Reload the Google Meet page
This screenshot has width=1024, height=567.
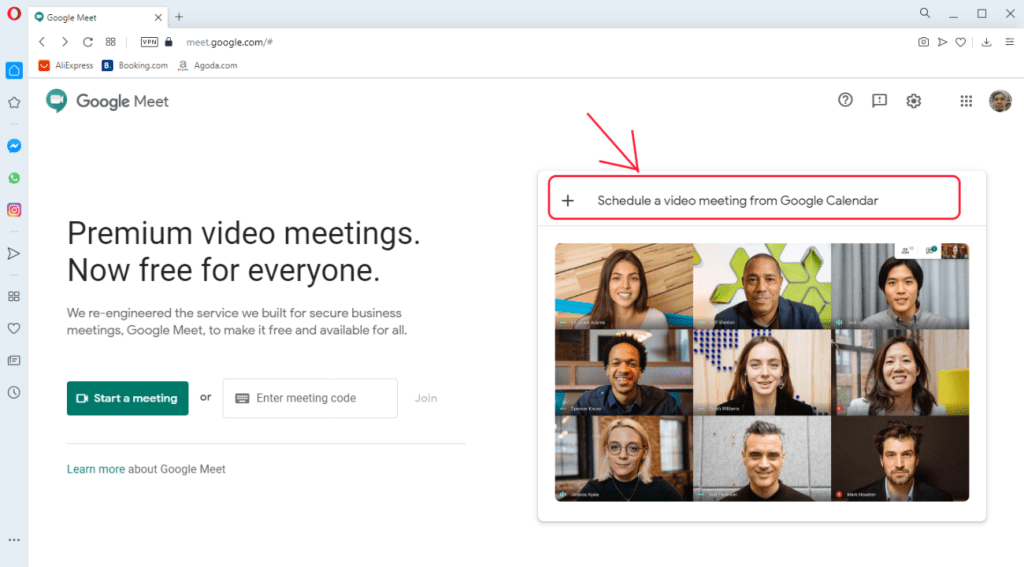pos(88,42)
